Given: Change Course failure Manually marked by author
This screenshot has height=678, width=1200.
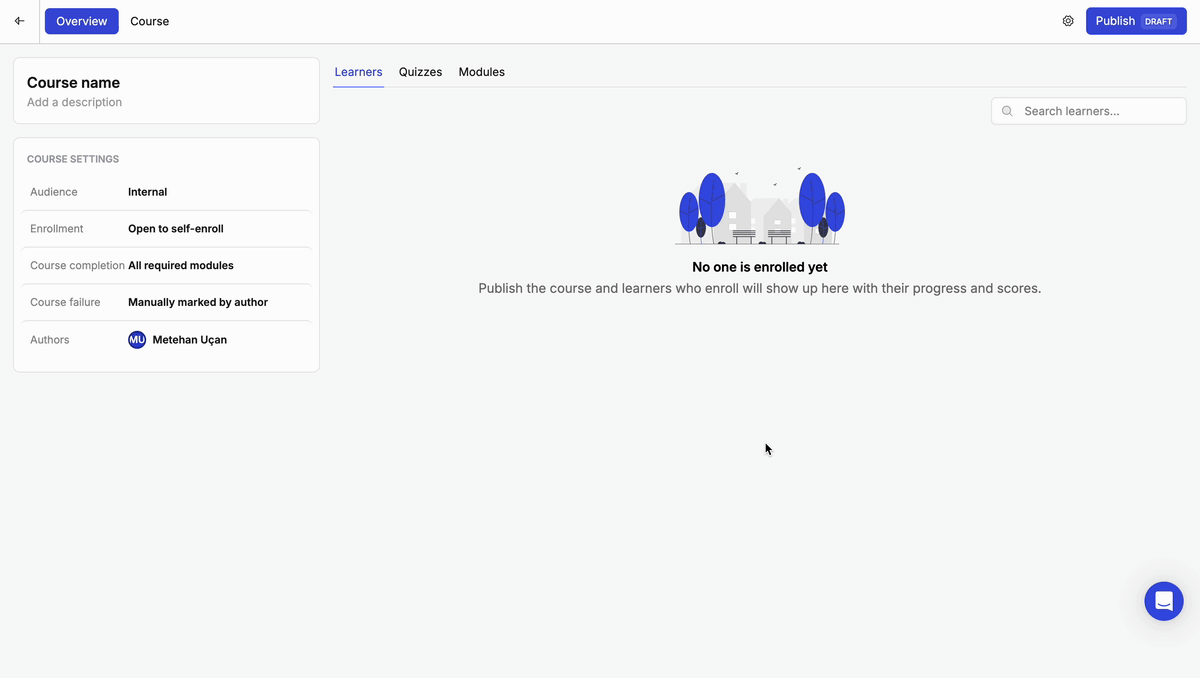Looking at the screenshot, I should tap(198, 302).
